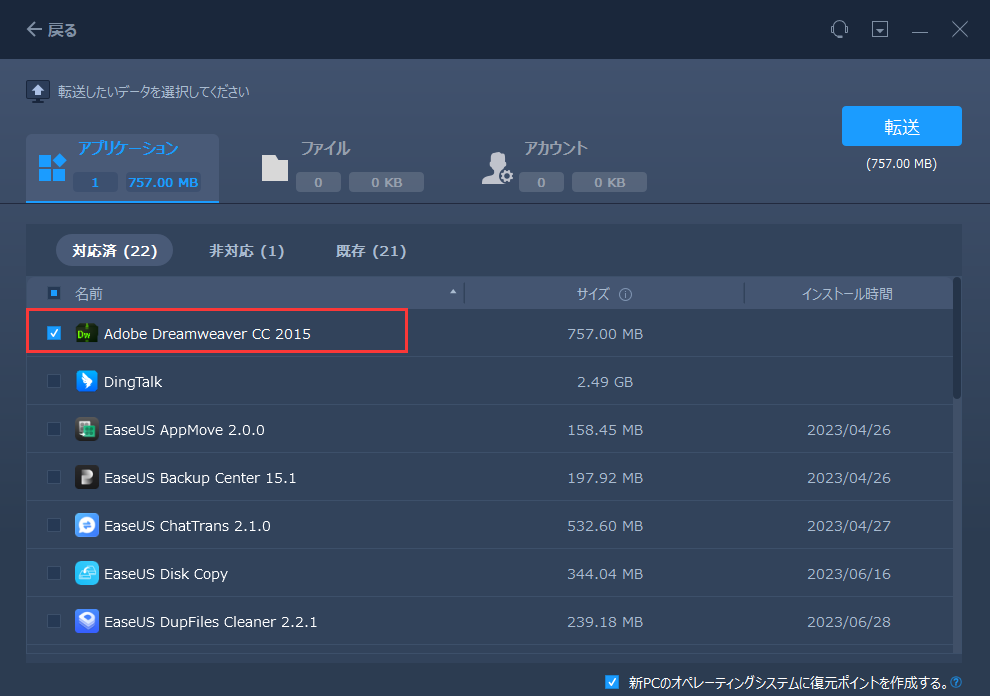990x696 pixels.
Task: Click the blue 転送 transfer button
Action: pos(900,126)
